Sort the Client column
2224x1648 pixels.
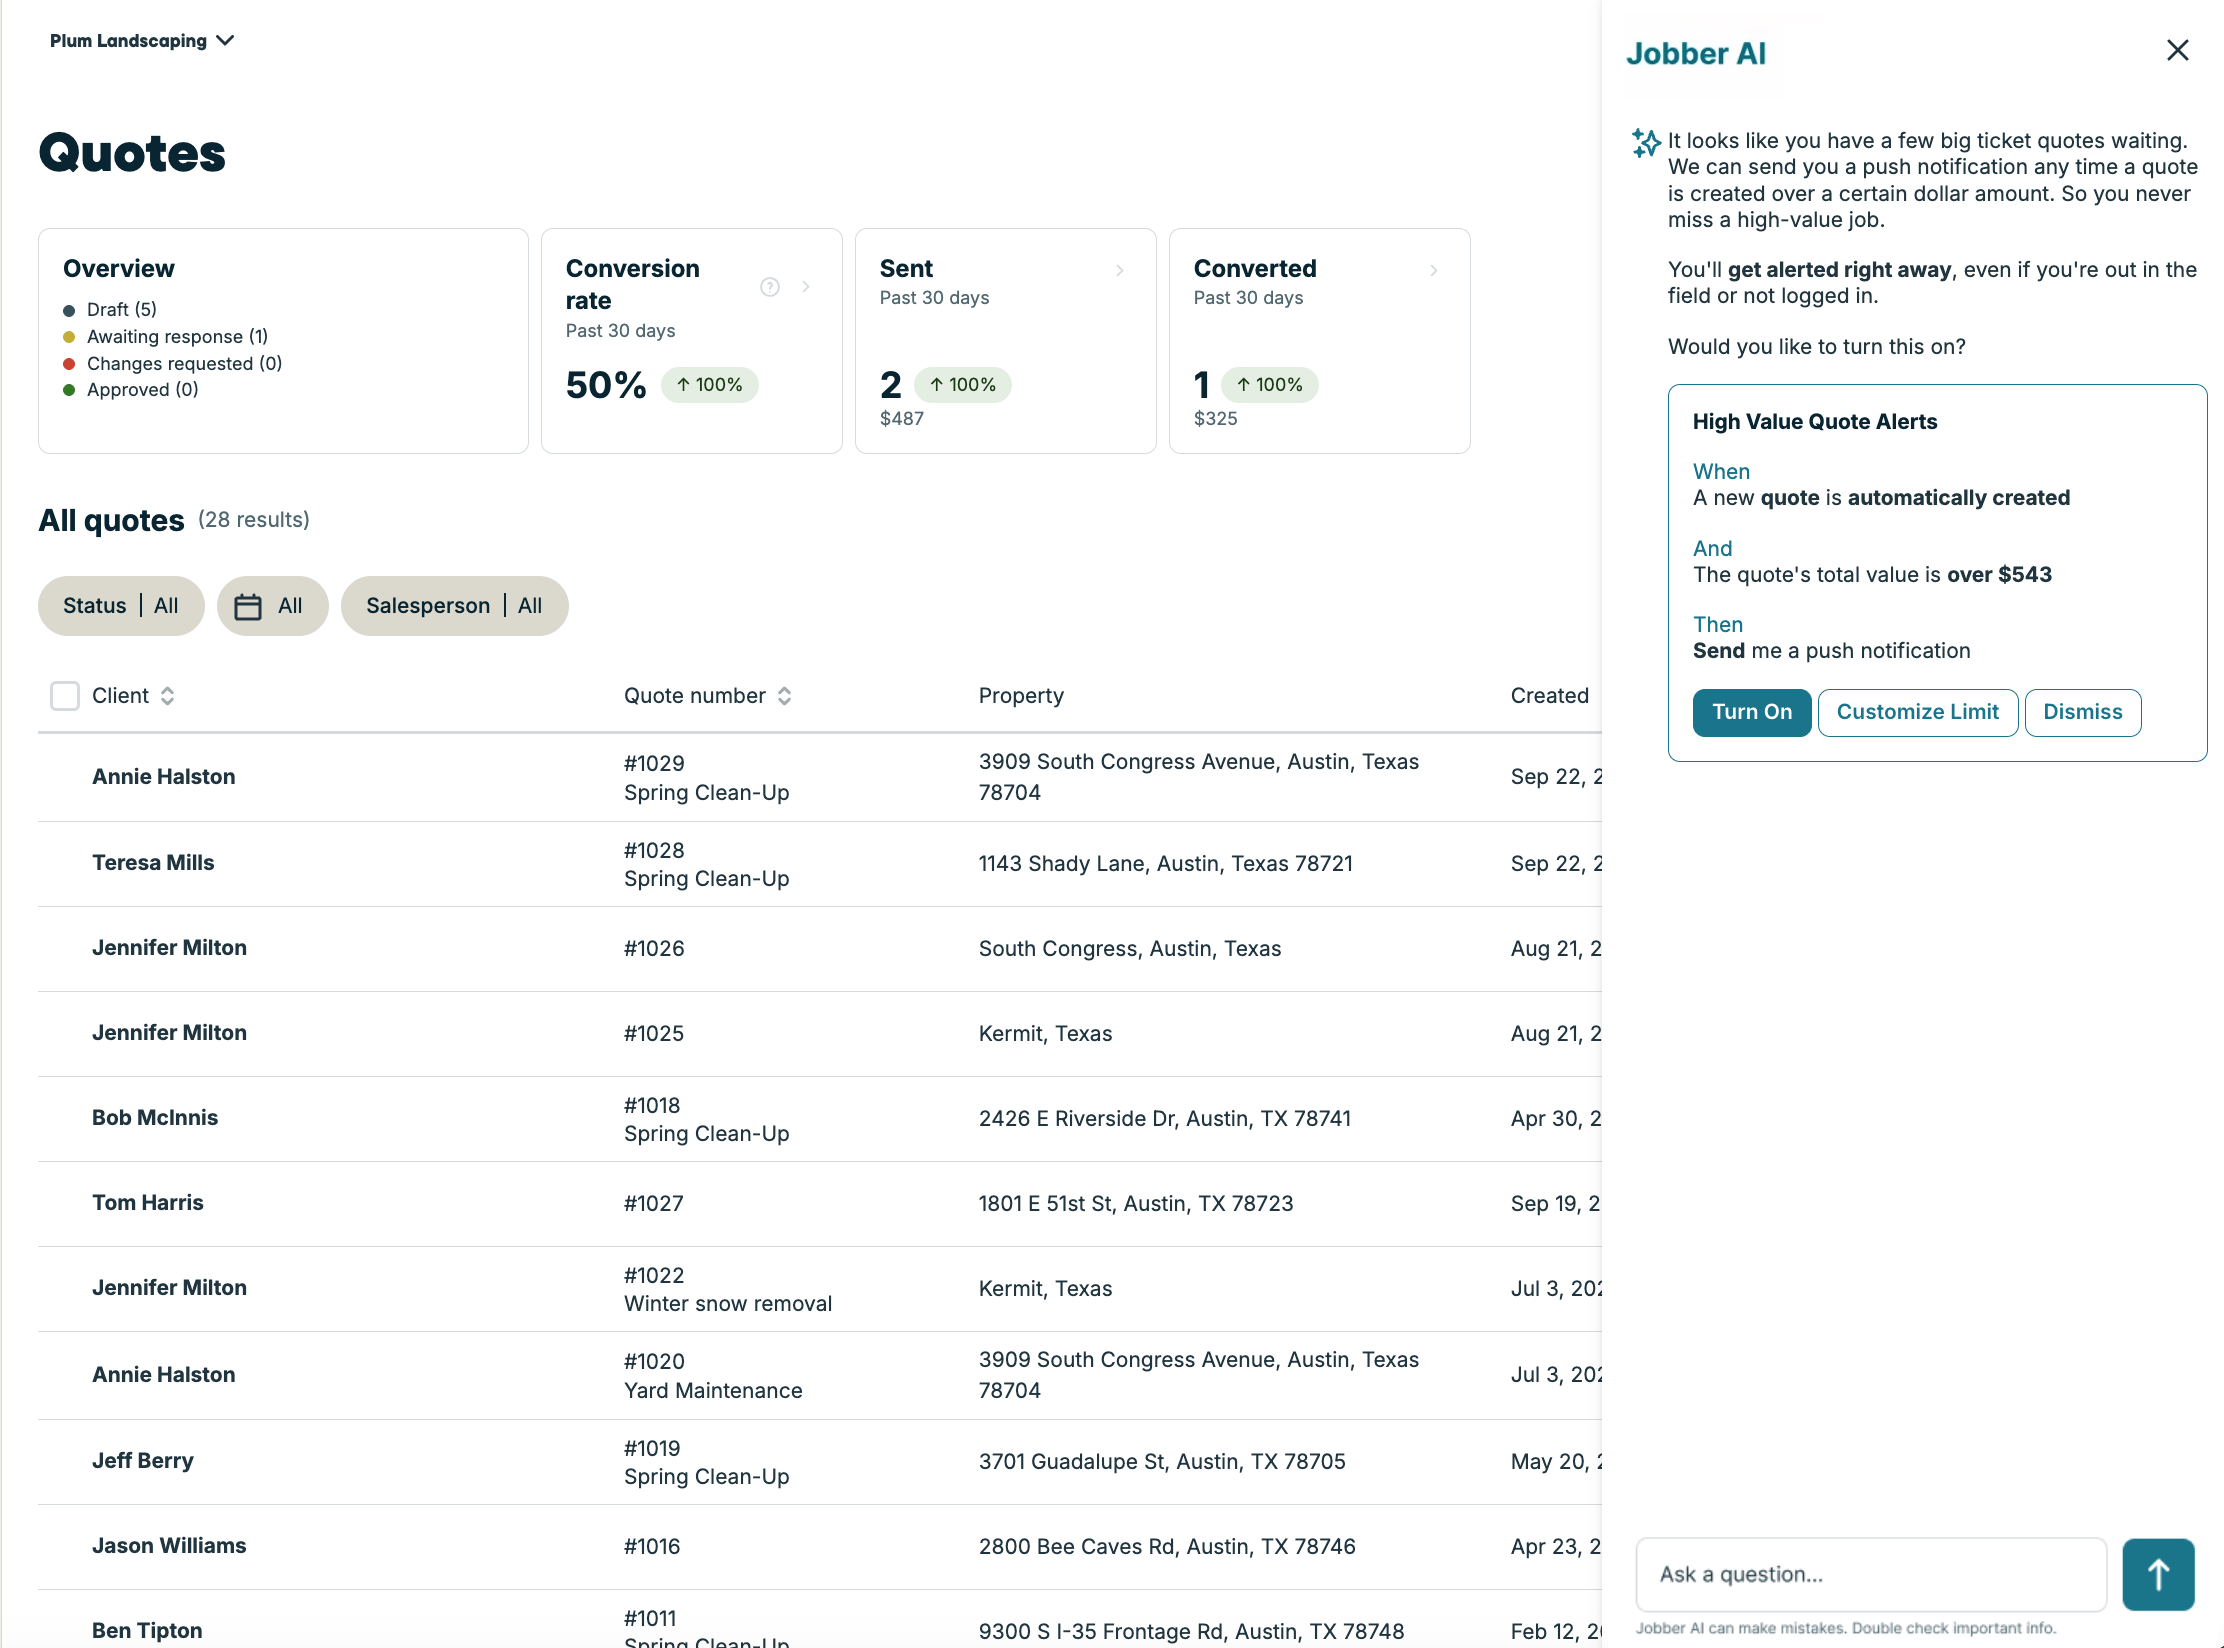[x=166, y=696]
